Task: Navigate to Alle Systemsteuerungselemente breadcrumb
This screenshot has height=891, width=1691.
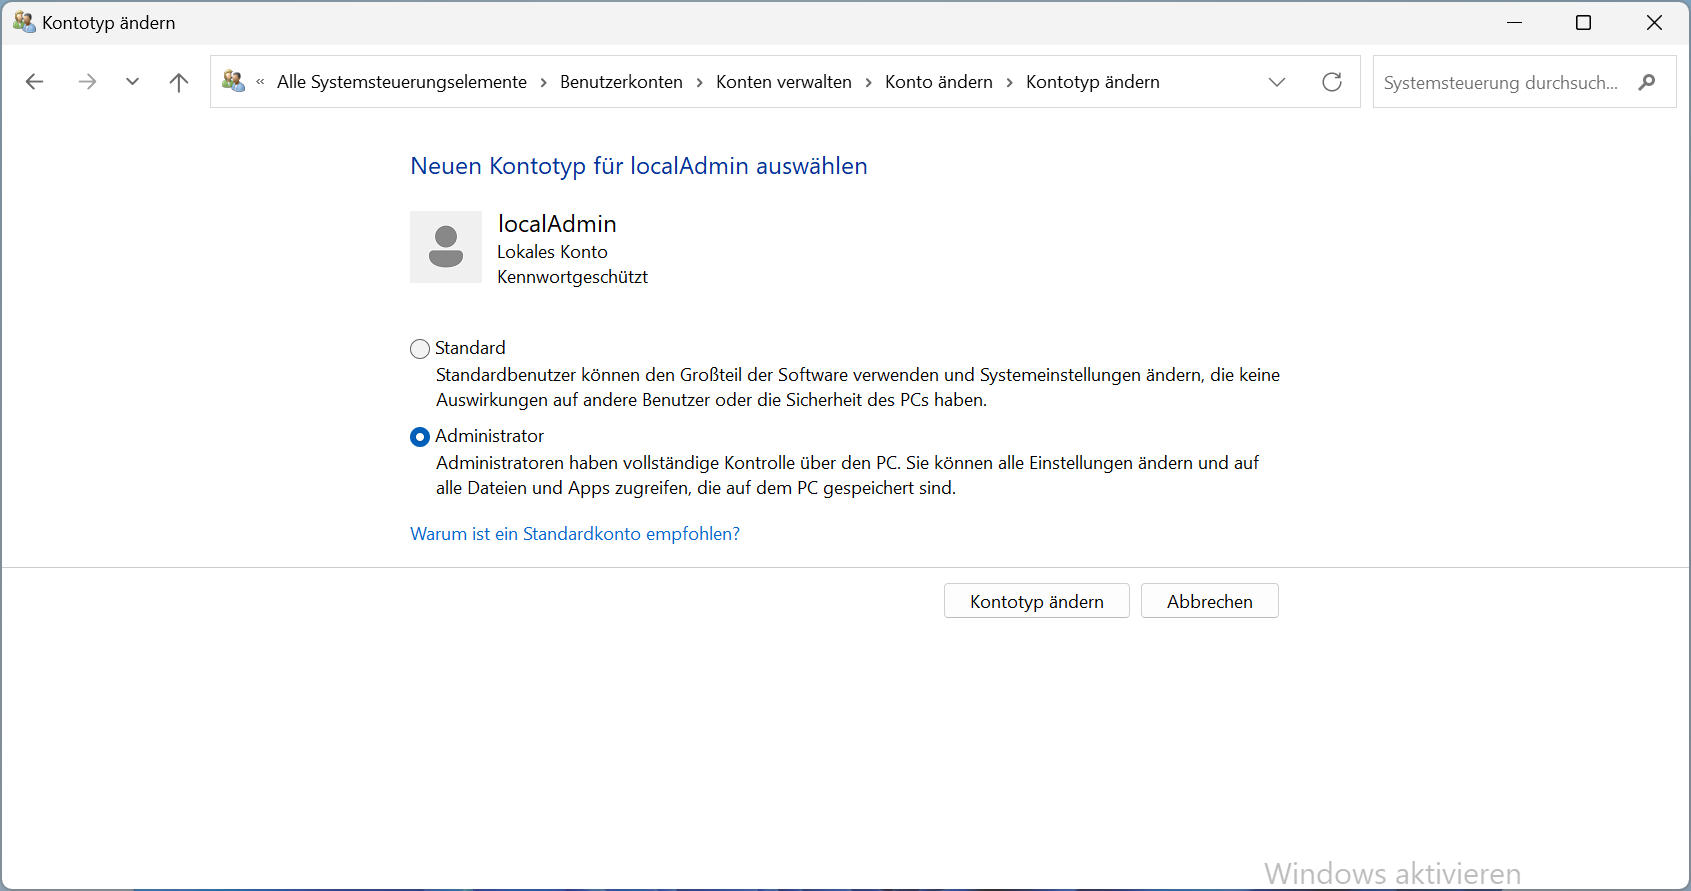Action: click(401, 82)
